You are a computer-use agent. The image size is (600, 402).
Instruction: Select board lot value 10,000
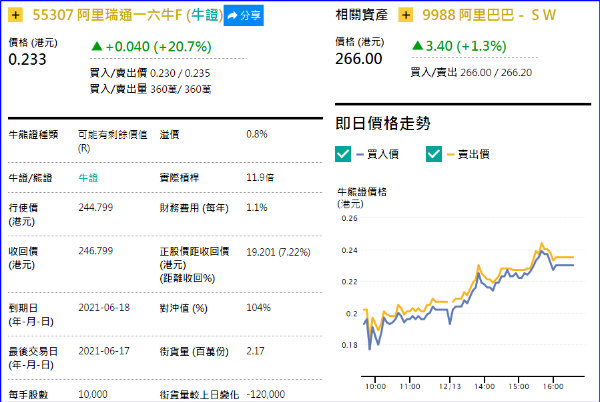tap(93, 394)
